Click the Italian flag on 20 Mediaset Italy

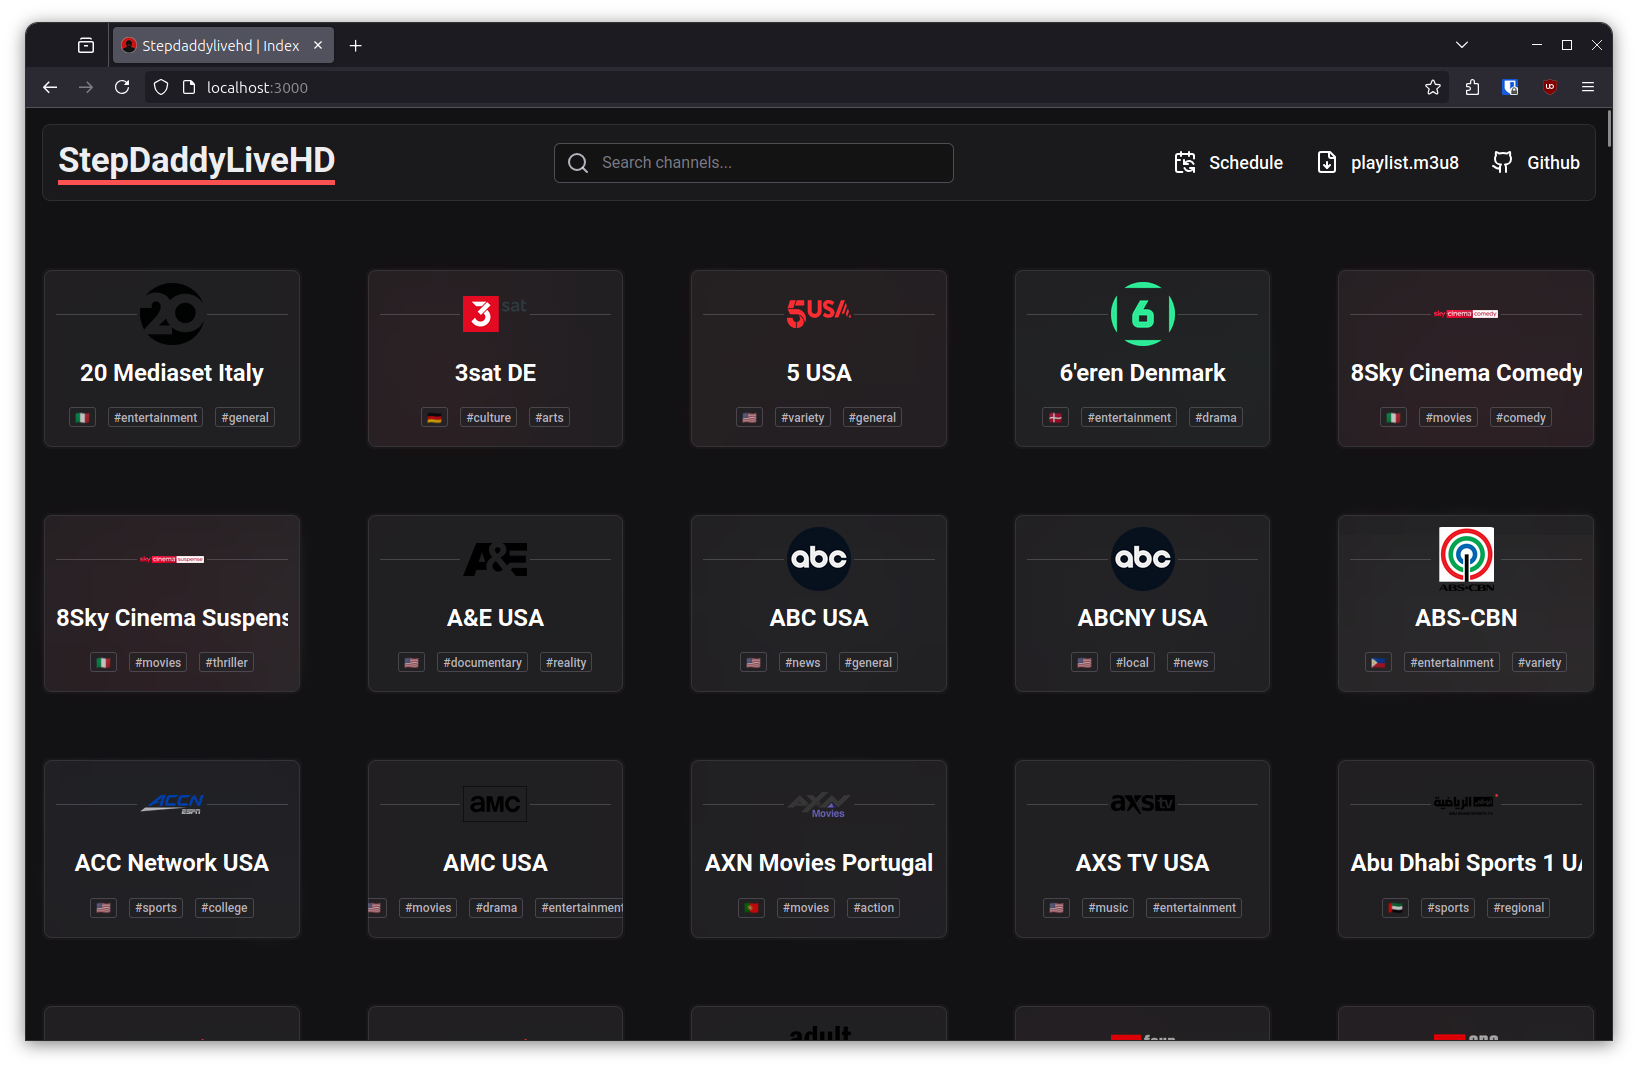click(82, 417)
